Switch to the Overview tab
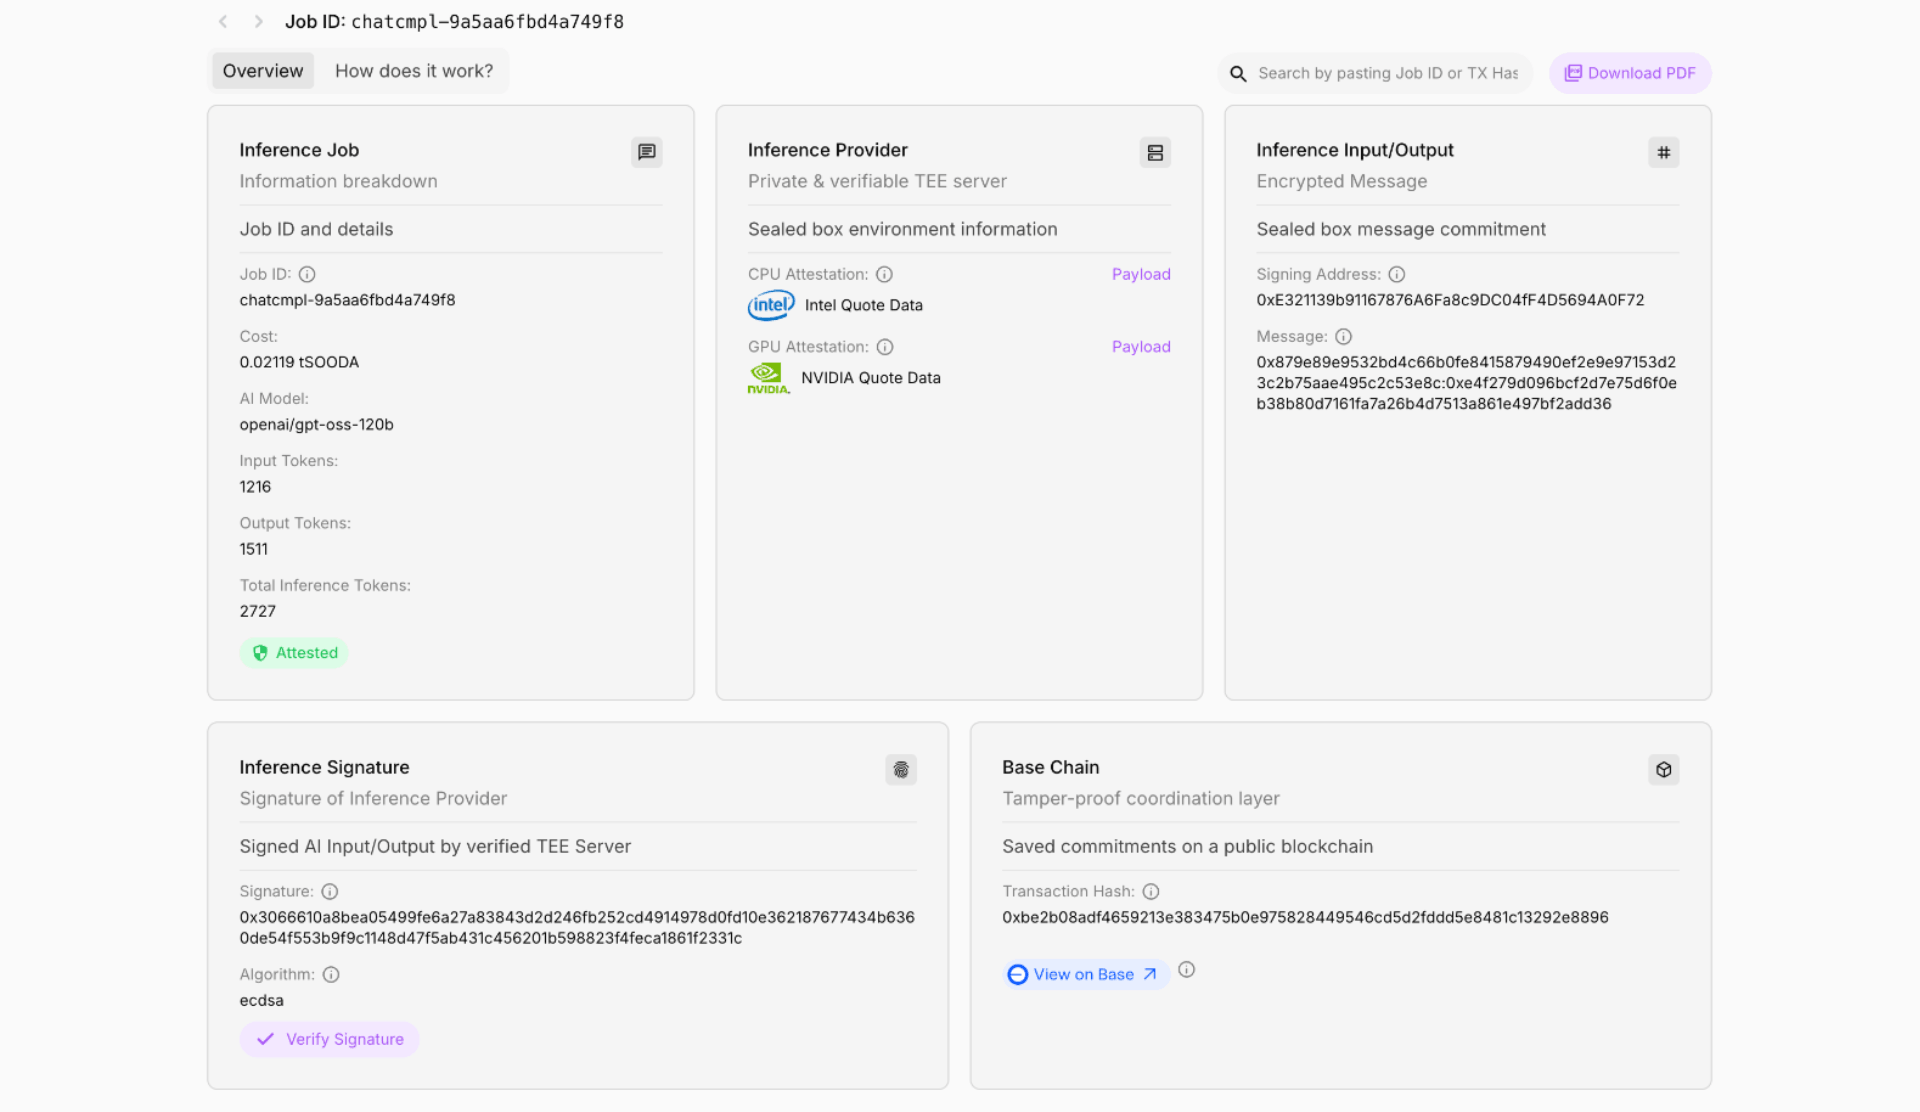The height and width of the screenshot is (1112, 1920). point(263,71)
